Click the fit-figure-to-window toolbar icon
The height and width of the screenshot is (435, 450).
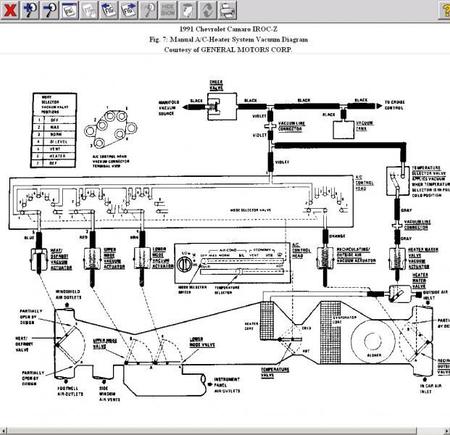pos(70,10)
